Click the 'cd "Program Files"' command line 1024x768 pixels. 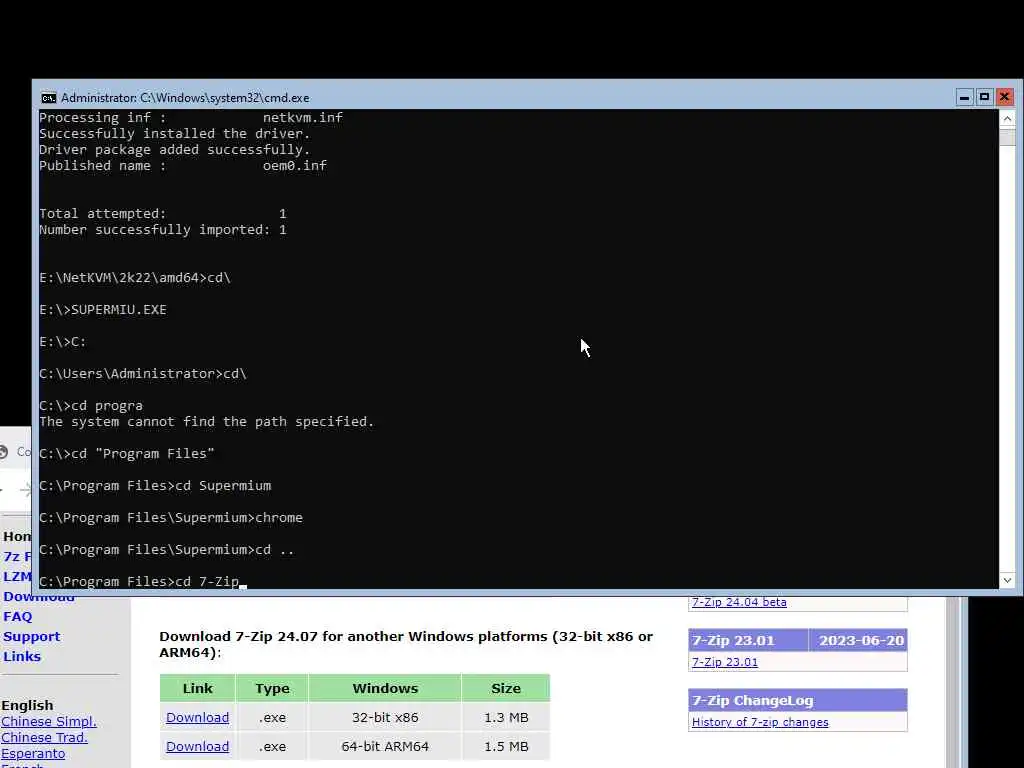127,454
